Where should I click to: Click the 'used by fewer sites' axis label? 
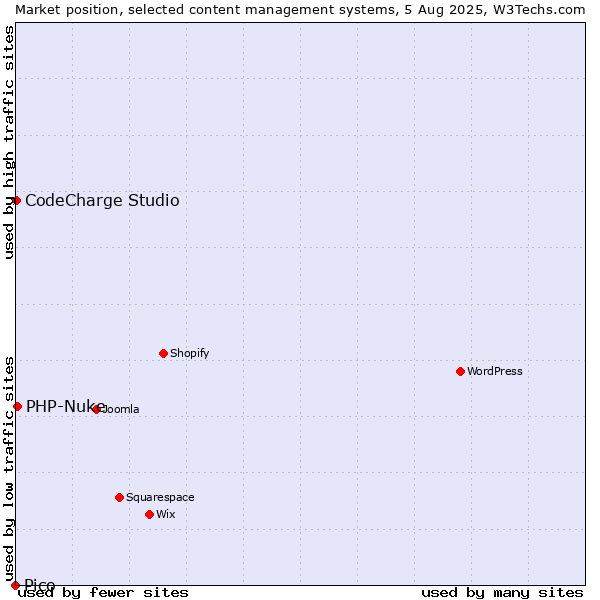[x=103, y=593]
